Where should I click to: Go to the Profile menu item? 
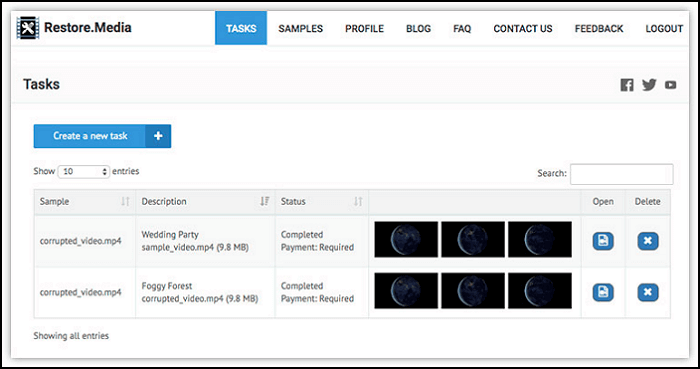click(x=364, y=29)
